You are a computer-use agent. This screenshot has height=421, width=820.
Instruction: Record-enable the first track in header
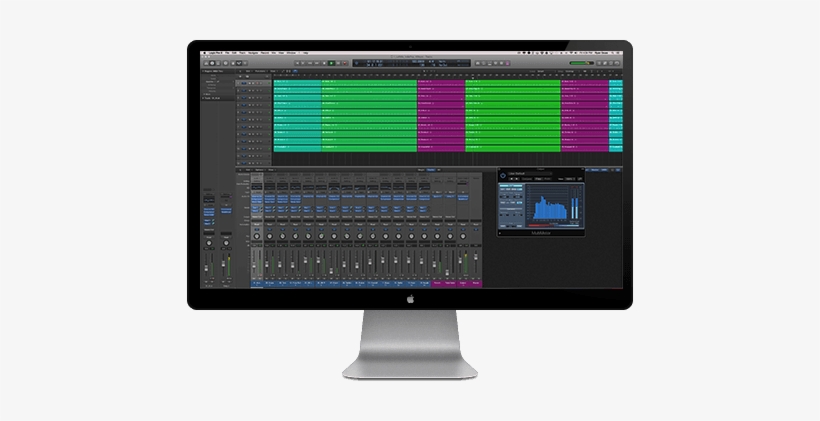257,83
